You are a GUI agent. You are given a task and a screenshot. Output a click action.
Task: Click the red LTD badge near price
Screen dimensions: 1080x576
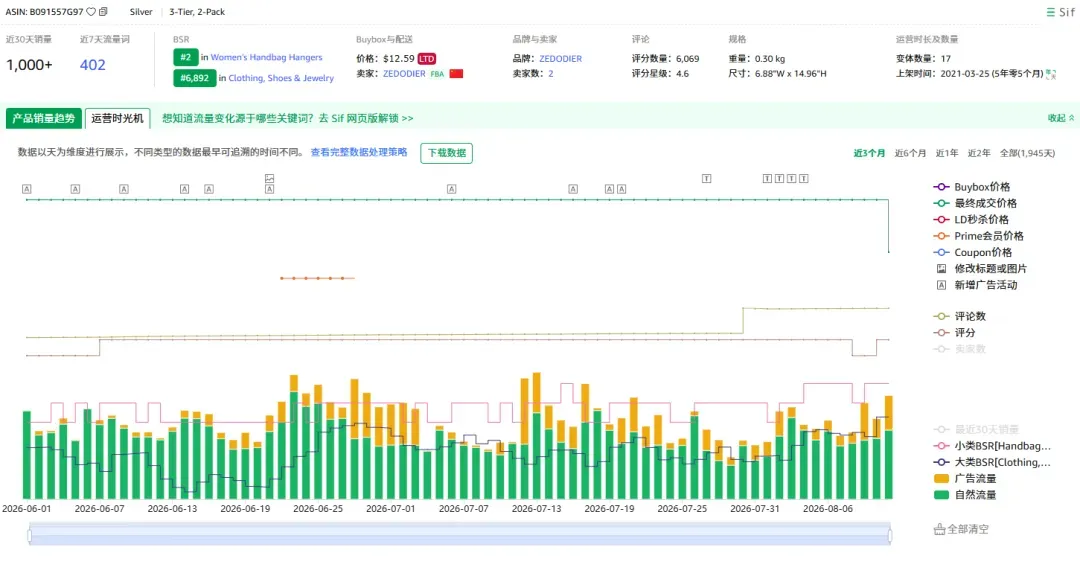pyautogui.click(x=427, y=59)
